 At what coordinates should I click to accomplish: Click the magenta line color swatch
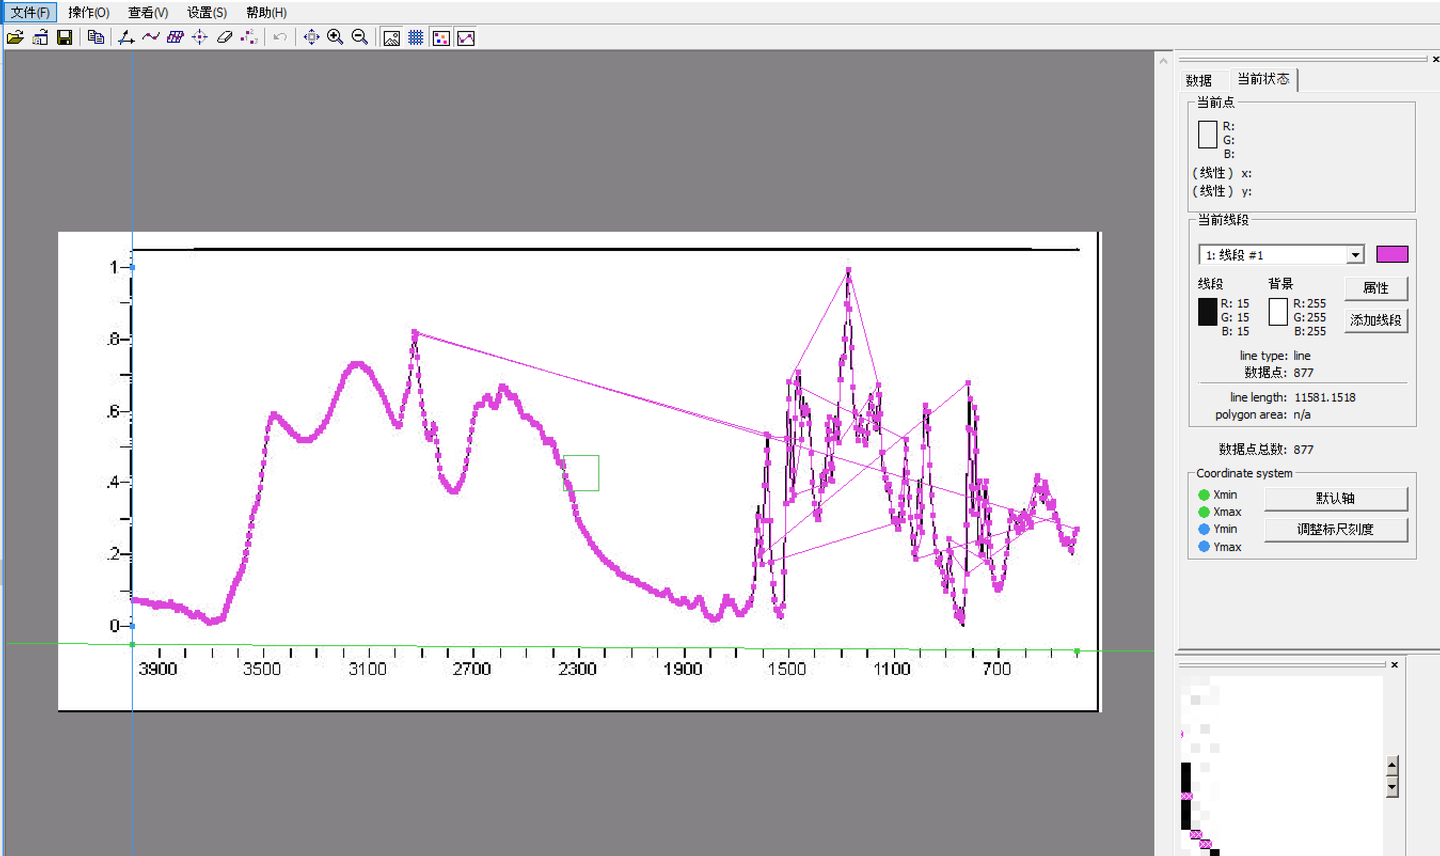(1392, 254)
